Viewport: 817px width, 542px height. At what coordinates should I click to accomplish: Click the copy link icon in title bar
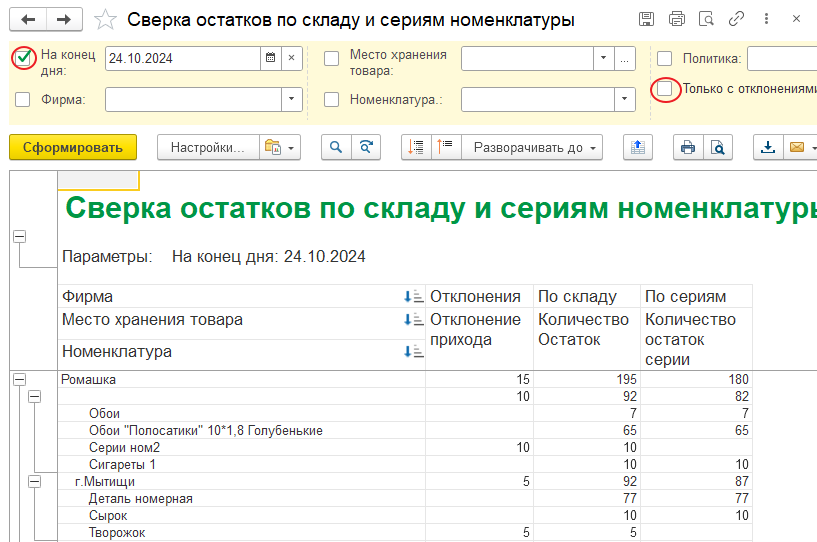coord(737,19)
